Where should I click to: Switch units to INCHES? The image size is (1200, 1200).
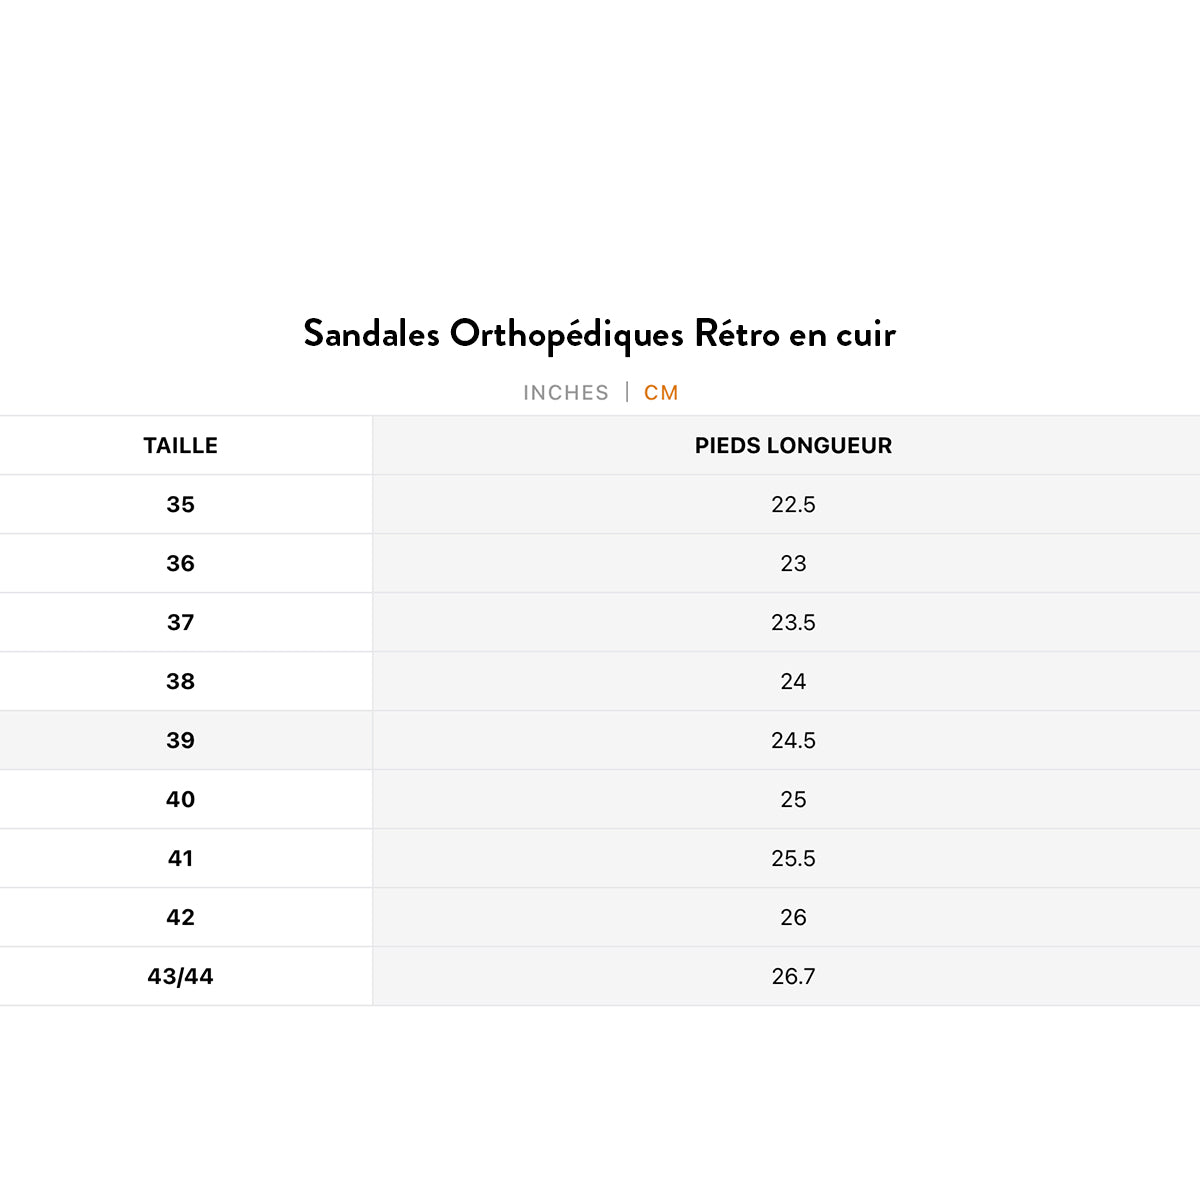pos(566,393)
